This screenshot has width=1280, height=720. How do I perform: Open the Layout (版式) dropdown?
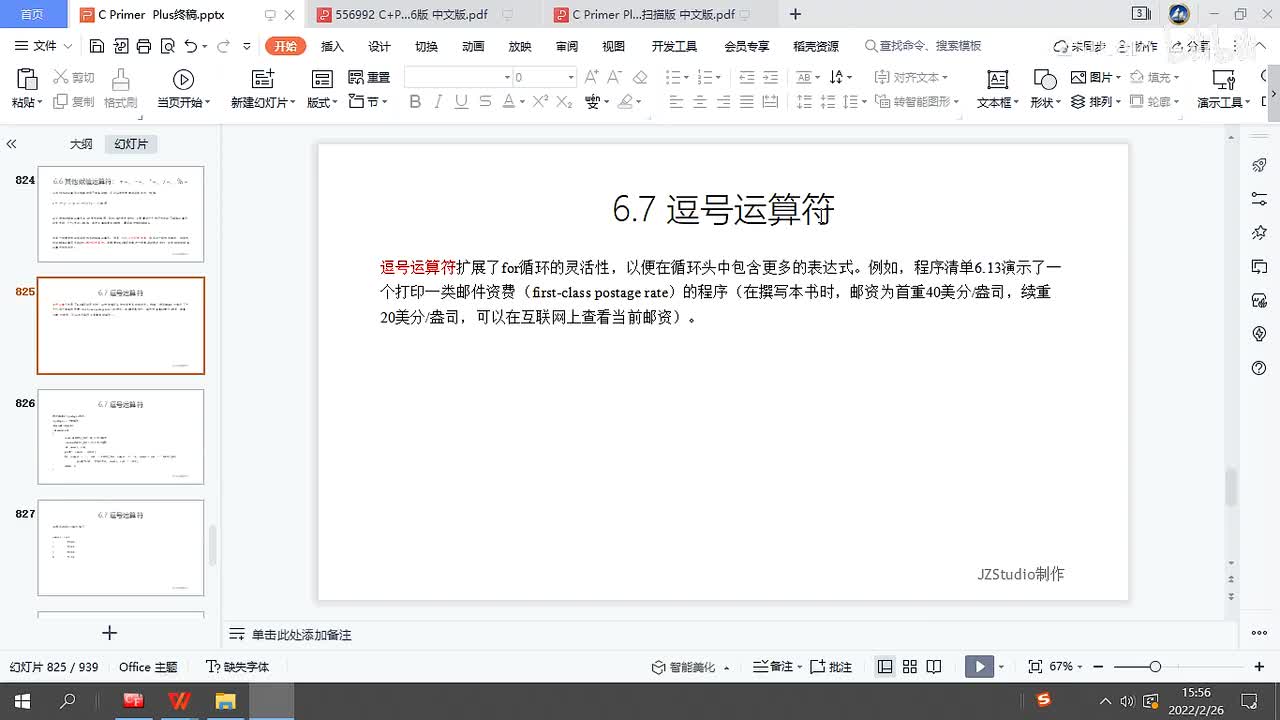click(323, 102)
